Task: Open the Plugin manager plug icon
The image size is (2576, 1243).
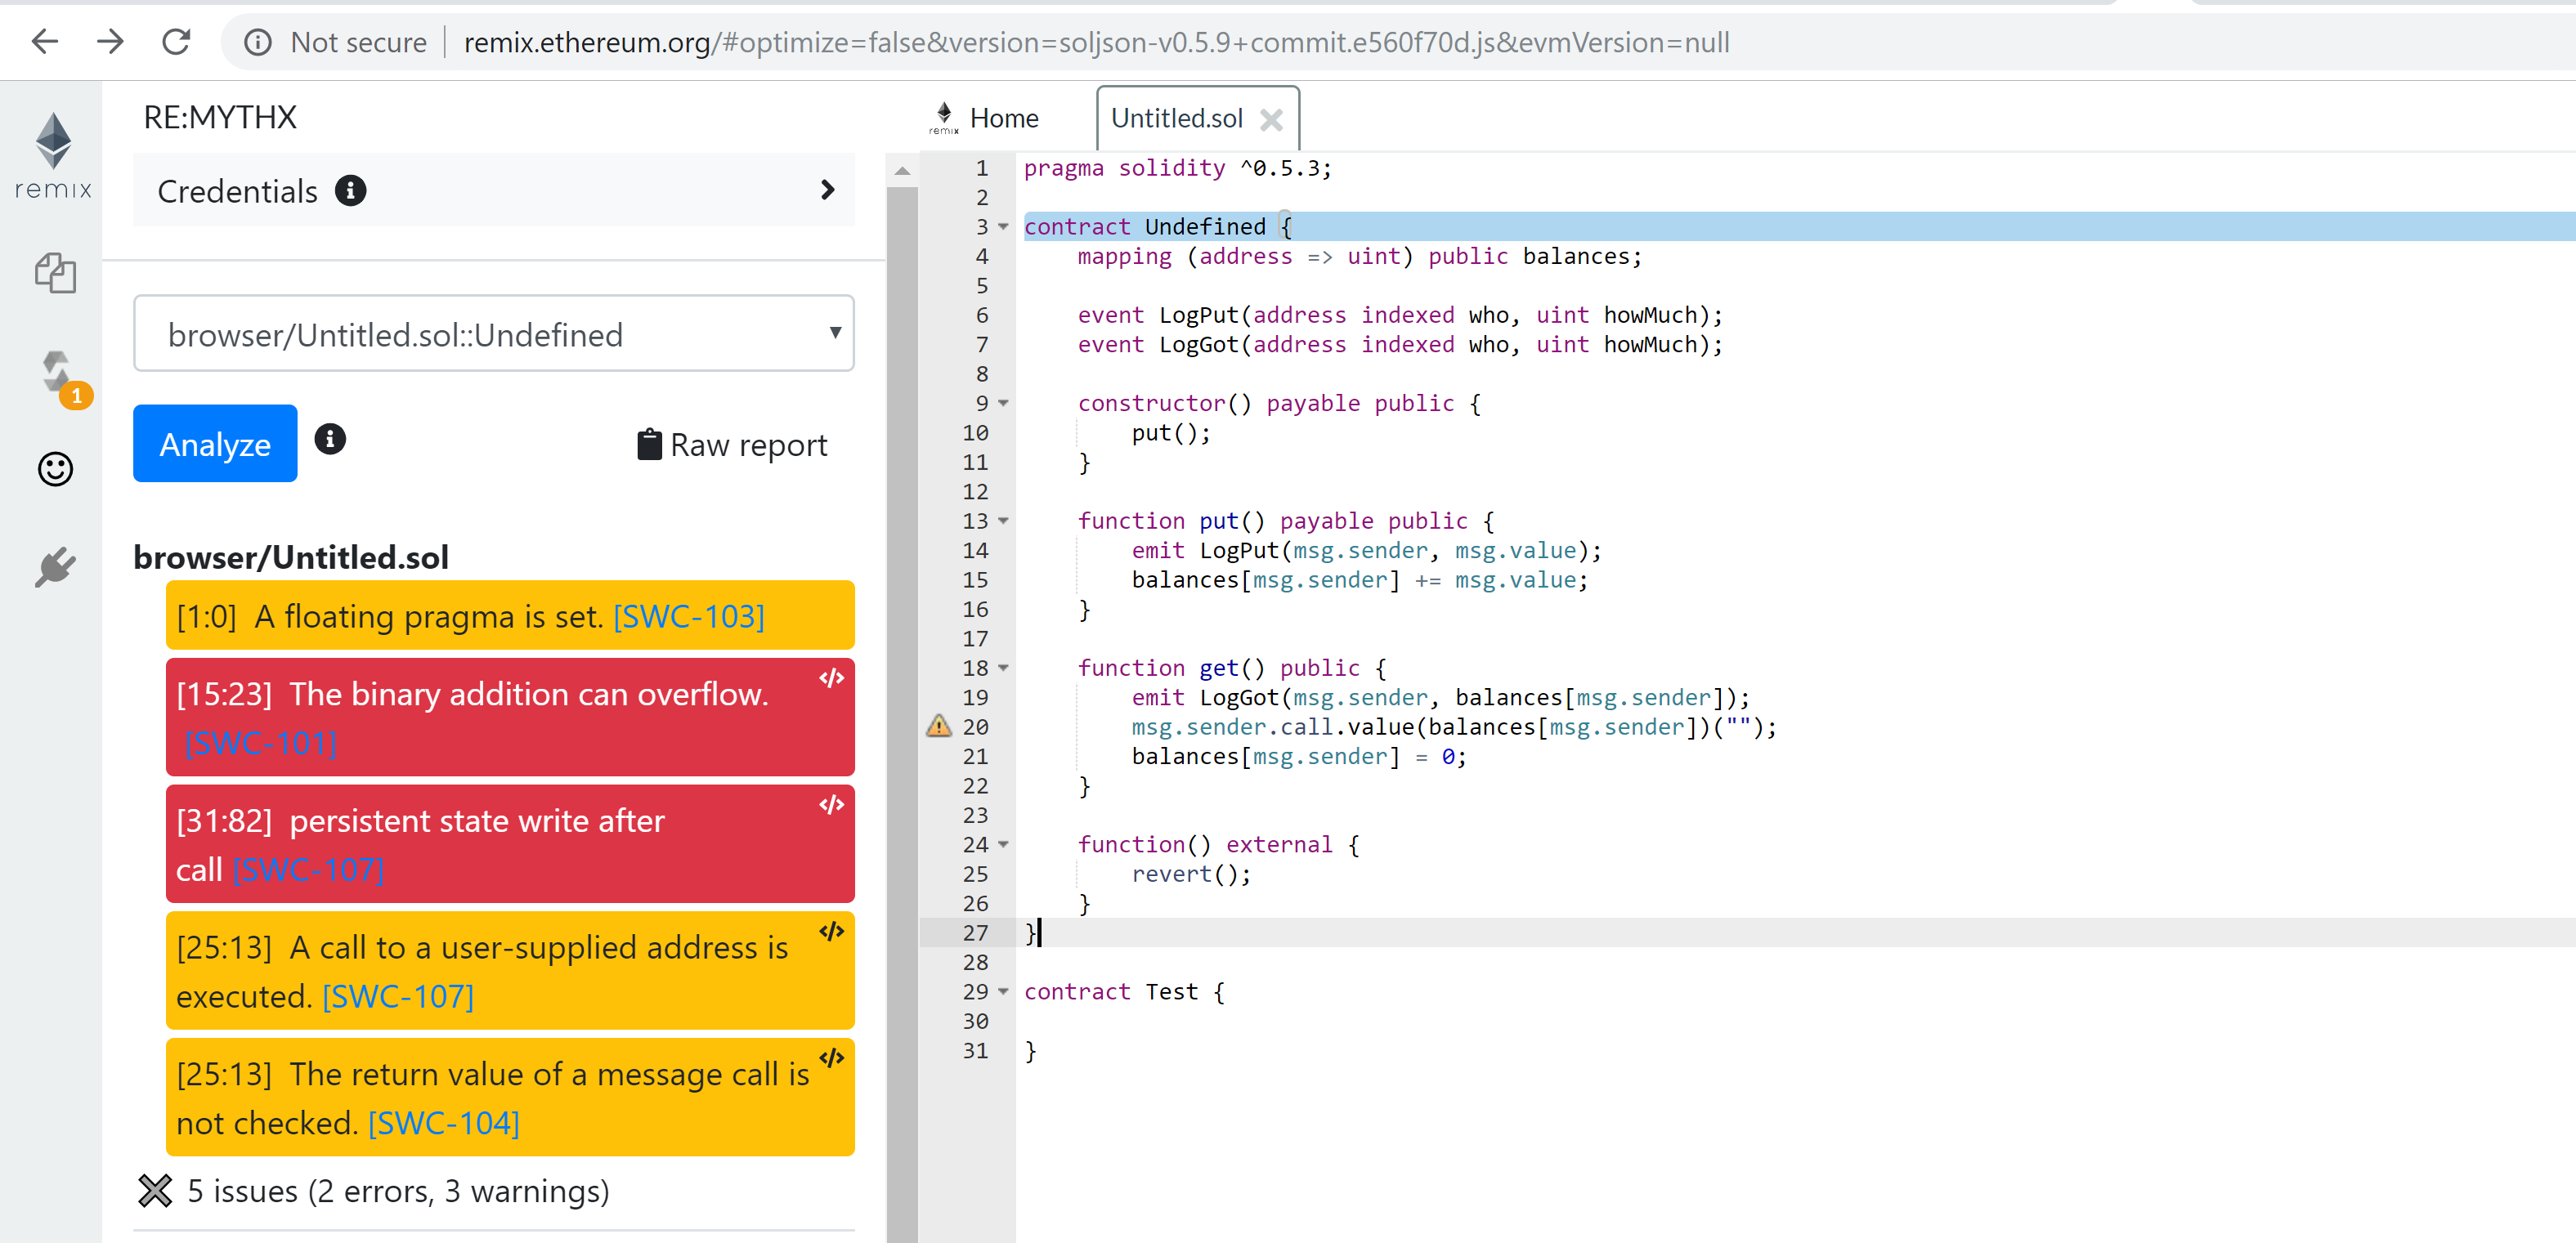Action: (55, 566)
